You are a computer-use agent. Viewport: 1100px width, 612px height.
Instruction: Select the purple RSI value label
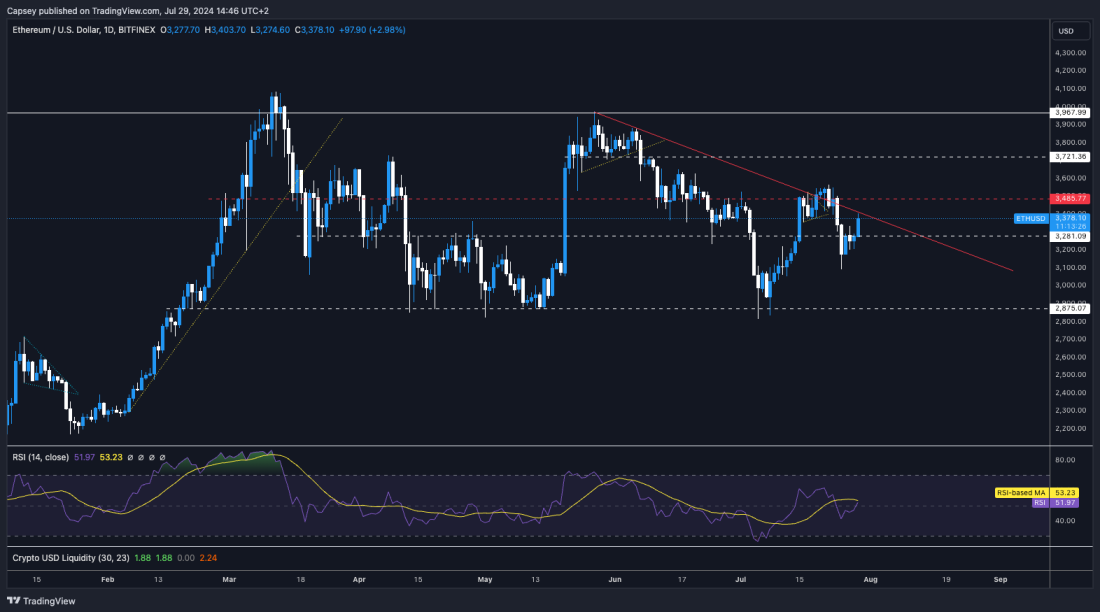coord(1039,503)
